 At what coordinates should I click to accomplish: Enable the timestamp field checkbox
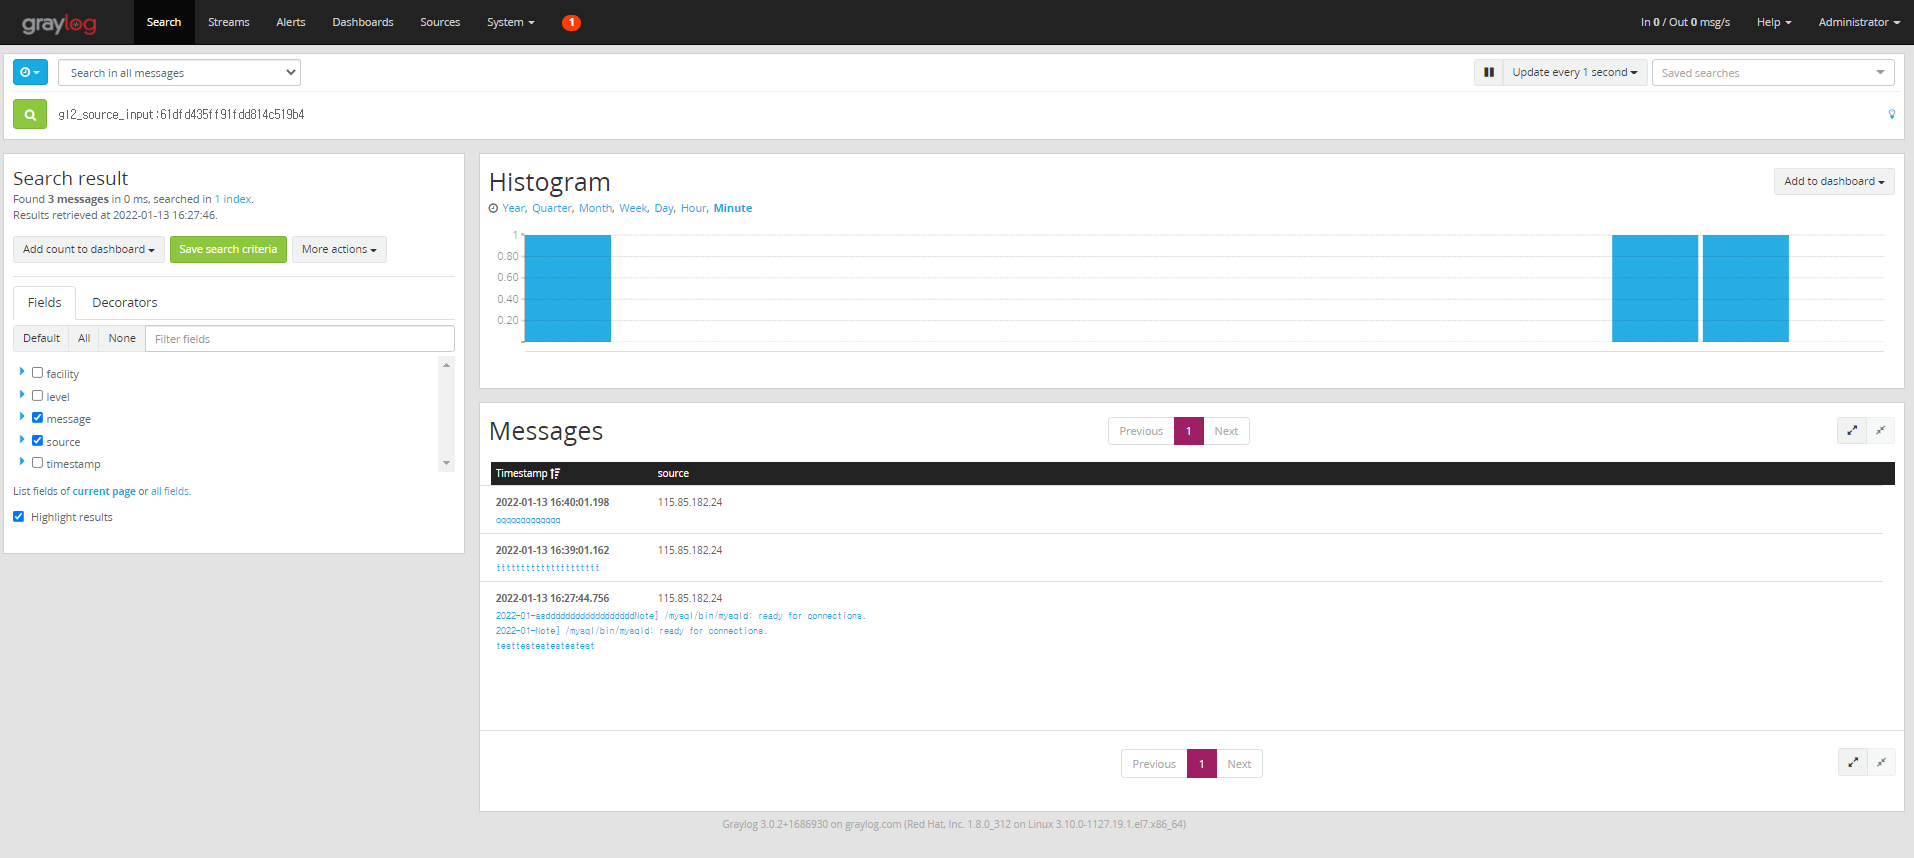(x=37, y=462)
